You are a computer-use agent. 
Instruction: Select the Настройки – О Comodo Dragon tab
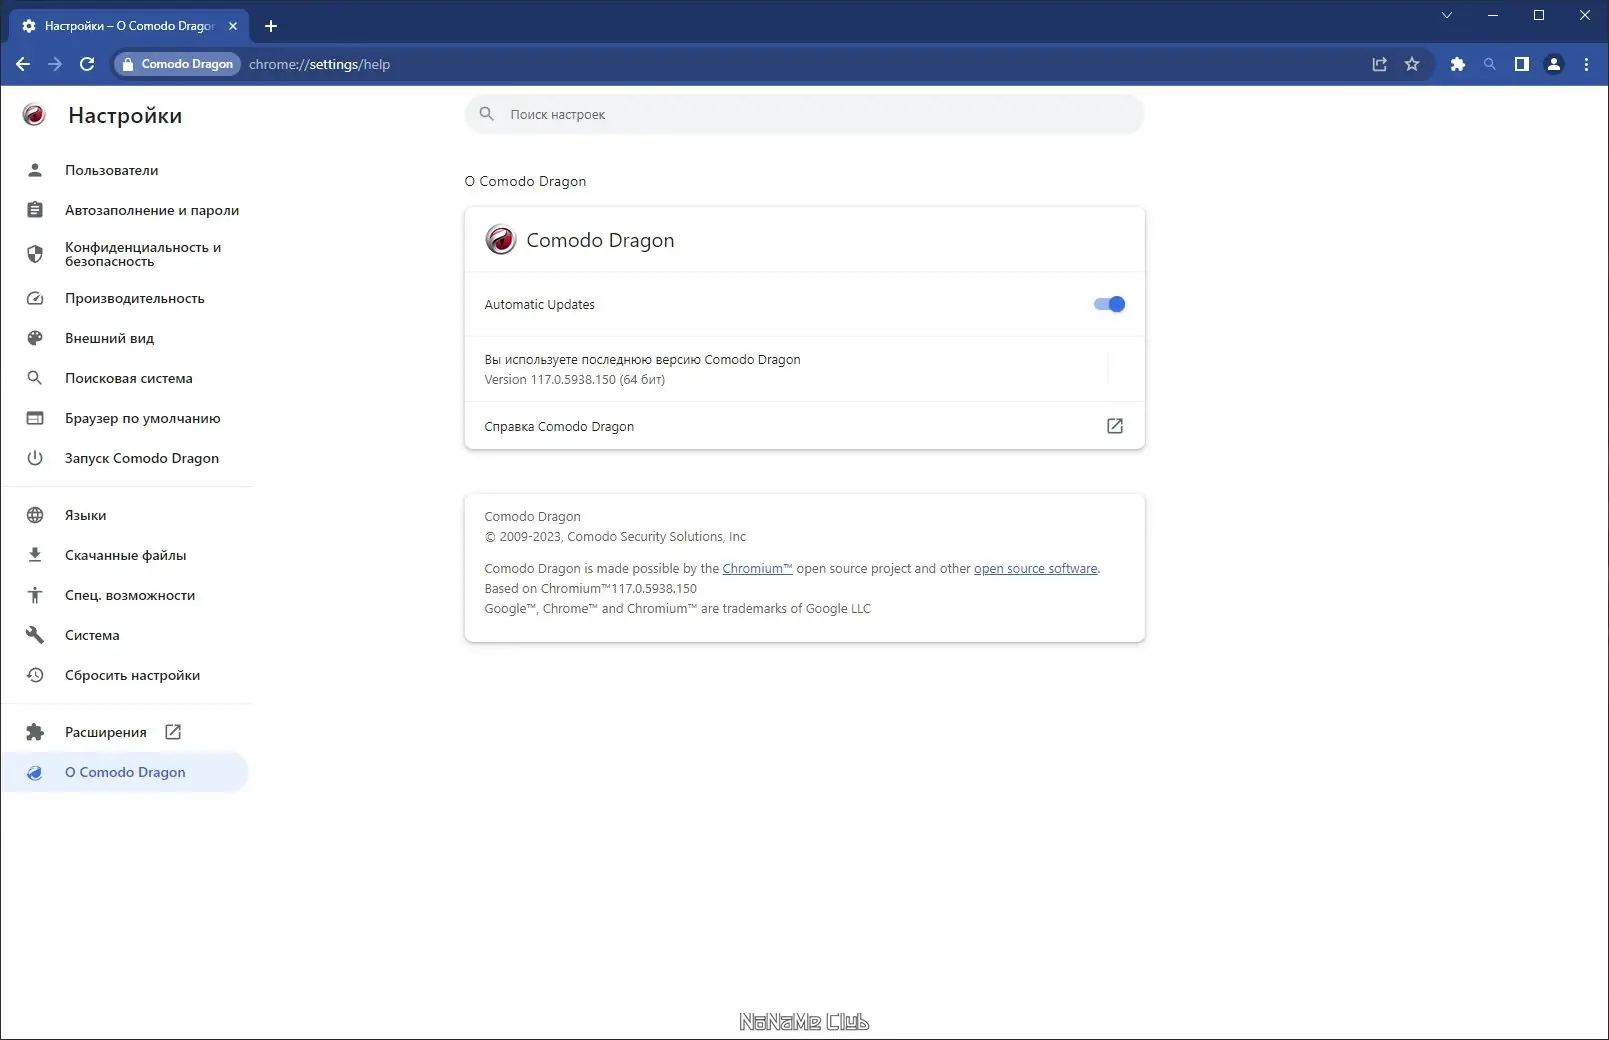point(130,26)
